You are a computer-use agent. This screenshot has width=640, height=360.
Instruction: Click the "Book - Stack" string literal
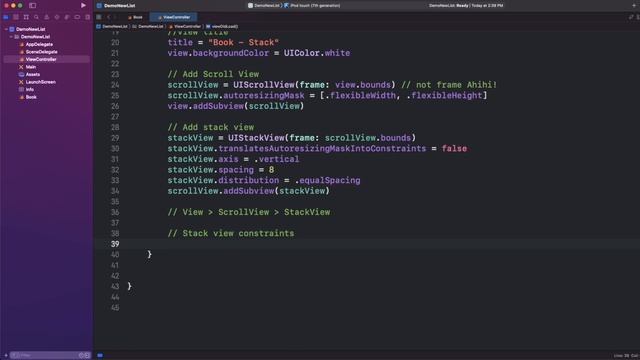243,42
